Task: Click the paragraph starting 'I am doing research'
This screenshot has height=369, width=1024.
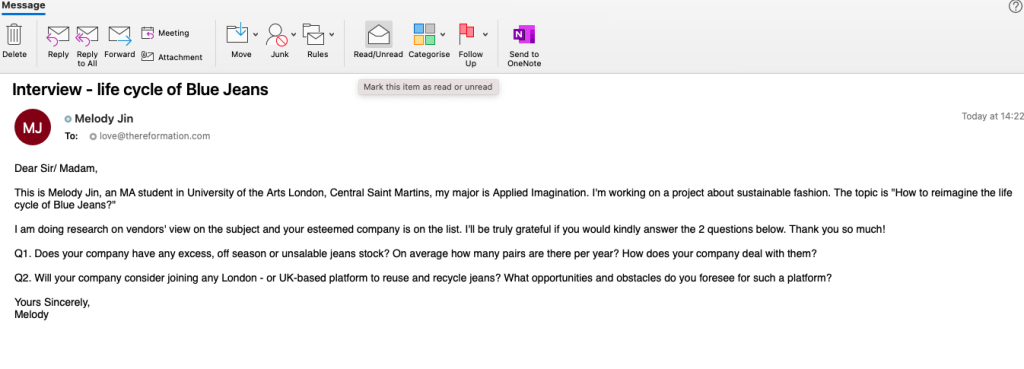Action: [x=450, y=230]
